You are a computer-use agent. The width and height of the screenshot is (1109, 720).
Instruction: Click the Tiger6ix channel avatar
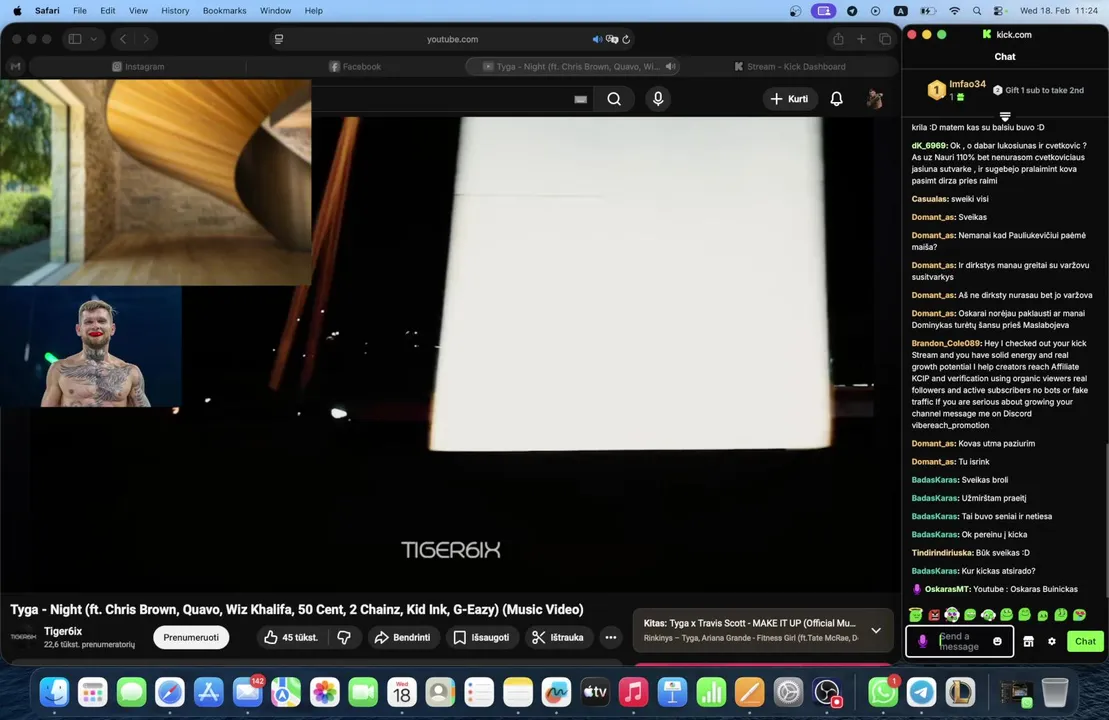point(23,637)
